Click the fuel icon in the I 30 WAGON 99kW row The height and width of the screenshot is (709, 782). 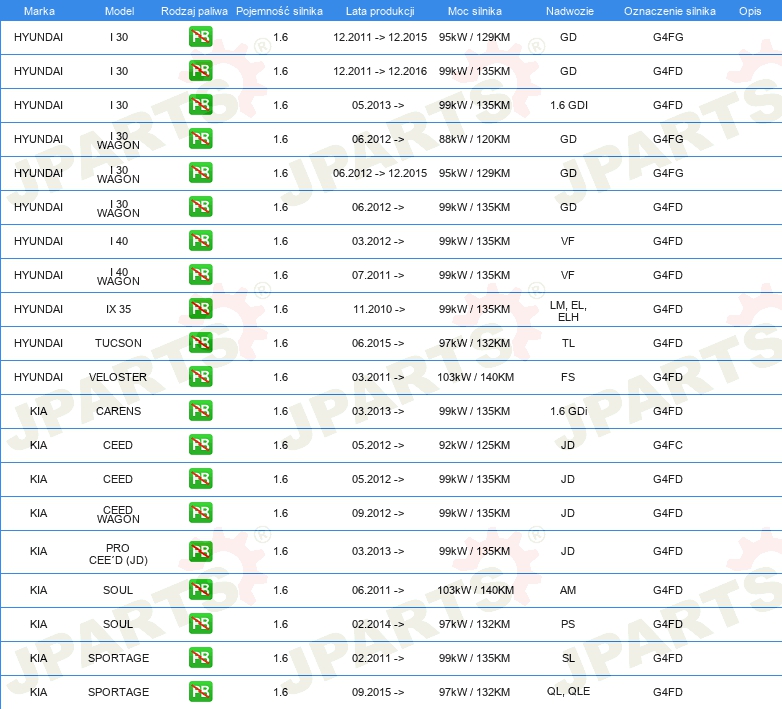(200, 206)
